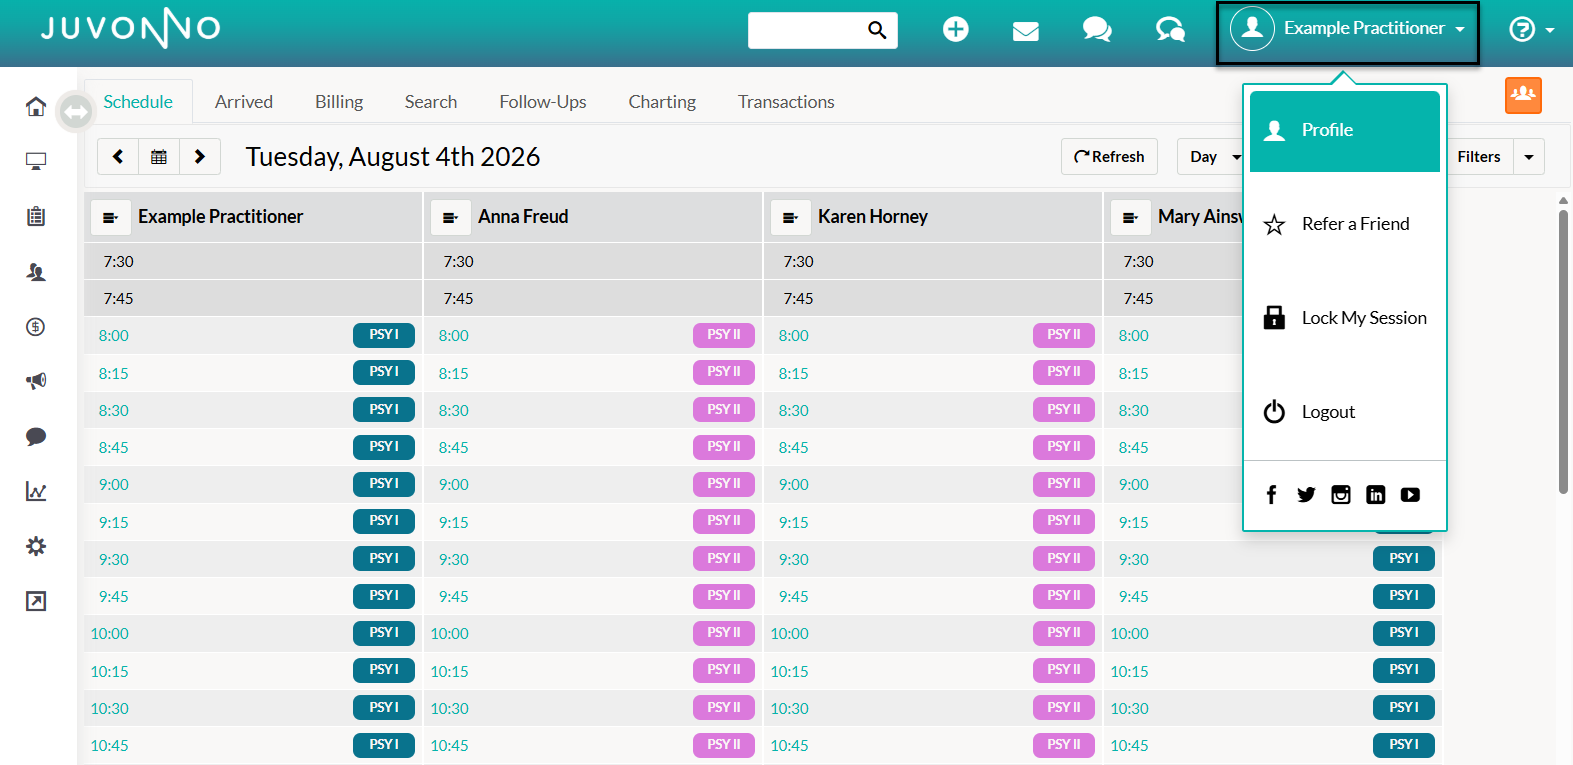Screen dimensions: 1573x765
Task: Select Profile in the user menu
Action: [1345, 131]
